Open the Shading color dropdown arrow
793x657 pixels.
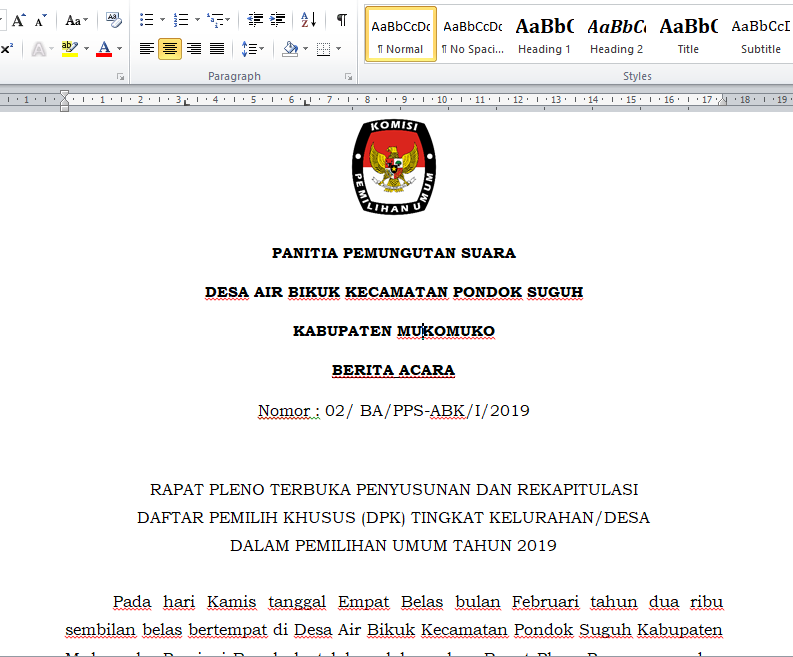coord(305,49)
